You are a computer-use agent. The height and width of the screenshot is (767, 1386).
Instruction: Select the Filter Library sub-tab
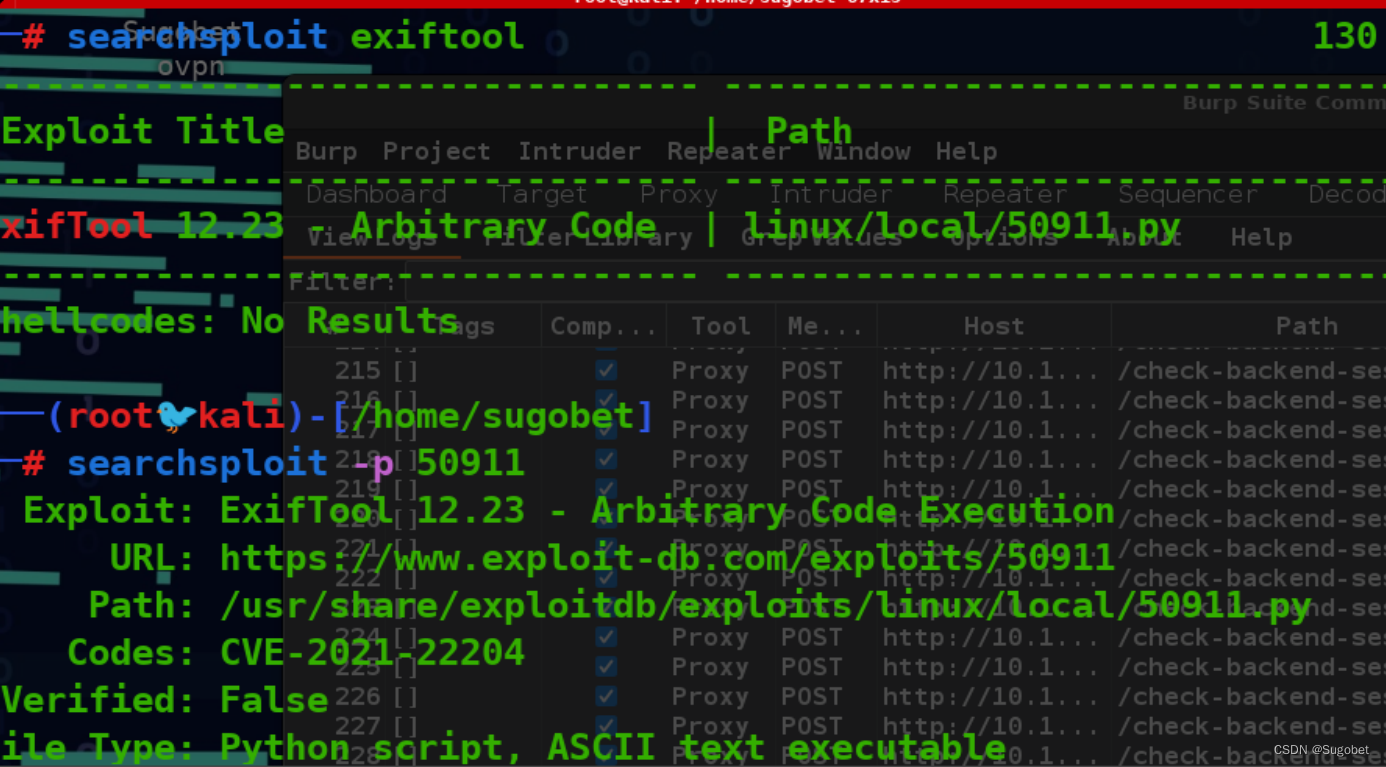click(x=588, y=238)
